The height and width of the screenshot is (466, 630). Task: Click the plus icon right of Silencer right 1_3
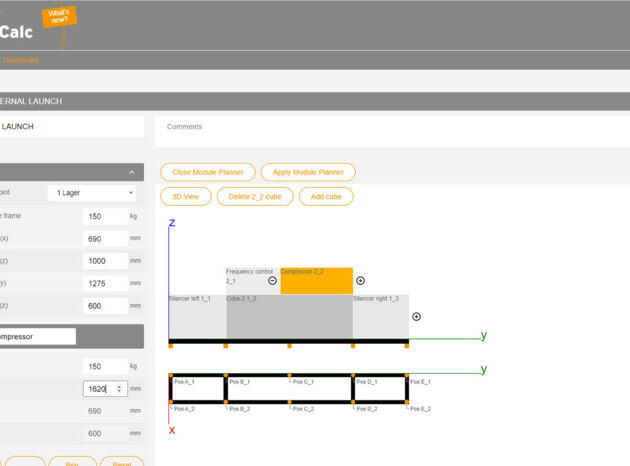point(416,317)
